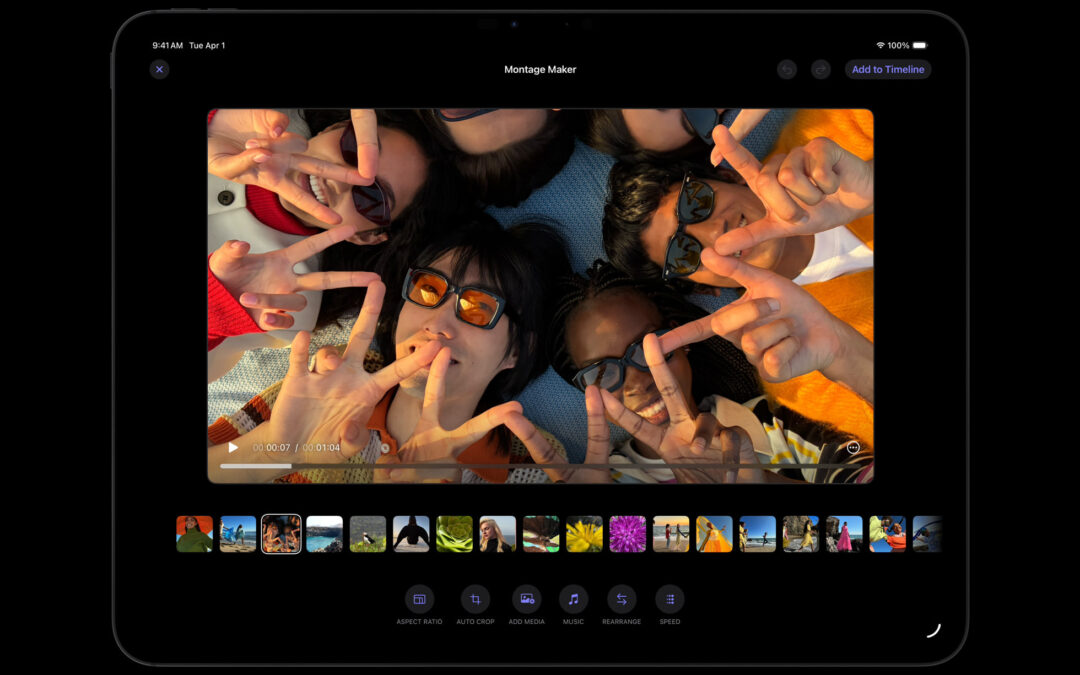1080x675 pixels.
Task: Undo the last edit
Action: click(788, 69)
